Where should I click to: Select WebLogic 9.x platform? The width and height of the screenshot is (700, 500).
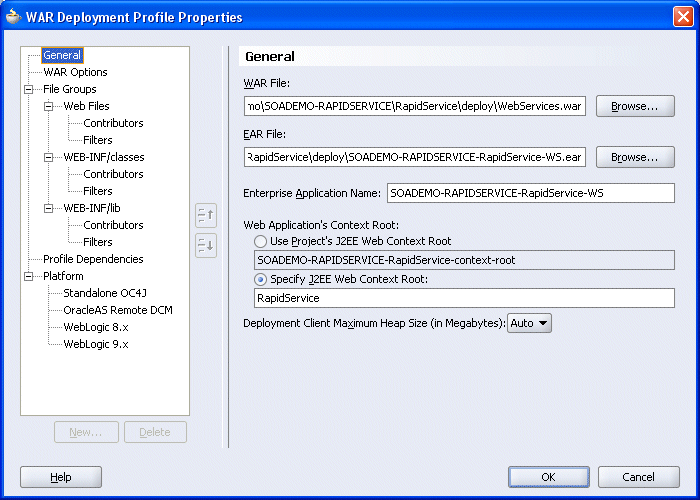coord(96,344)
